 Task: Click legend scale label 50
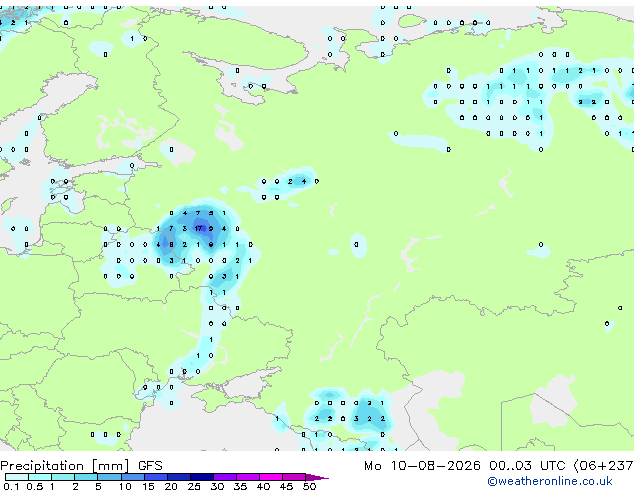coord(310,486)
